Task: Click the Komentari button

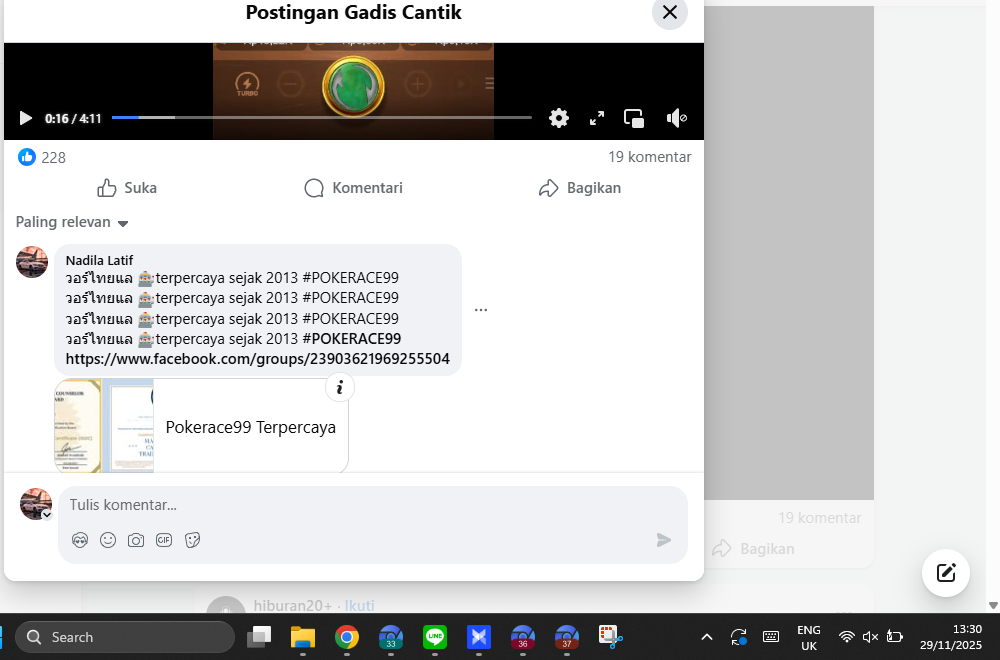Action: coord(353,188)
